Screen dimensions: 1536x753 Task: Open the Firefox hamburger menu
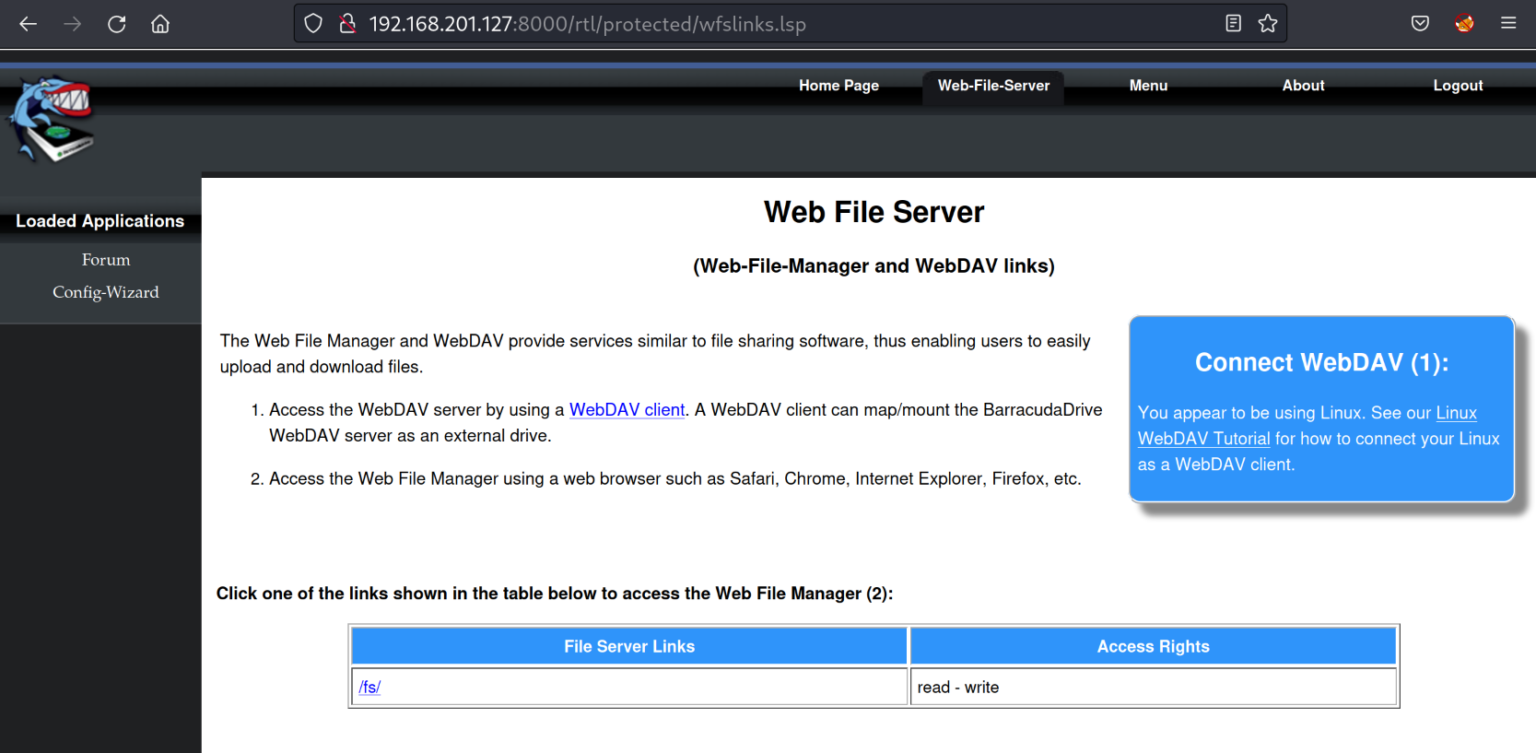point(1509,24)
